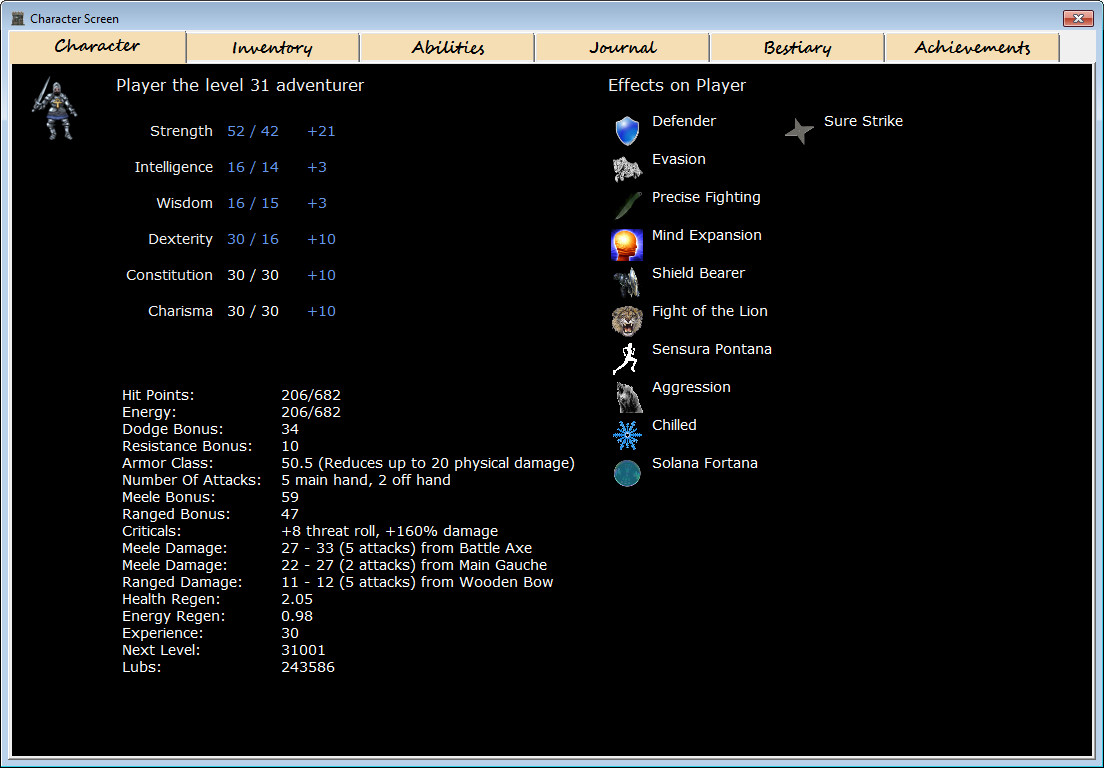
Task: Open the Bestiary tab
Action: 796,46
